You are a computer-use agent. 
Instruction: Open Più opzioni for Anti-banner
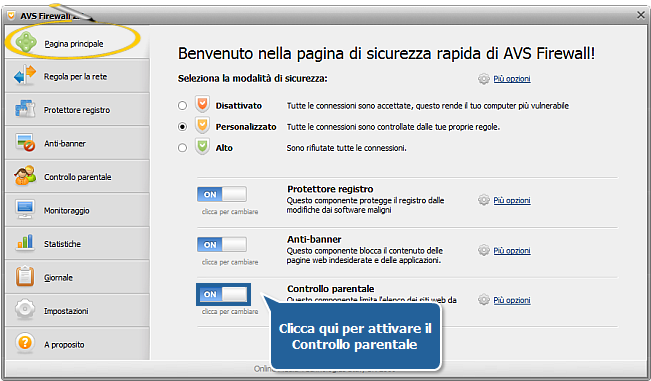[x=512, y=251]
